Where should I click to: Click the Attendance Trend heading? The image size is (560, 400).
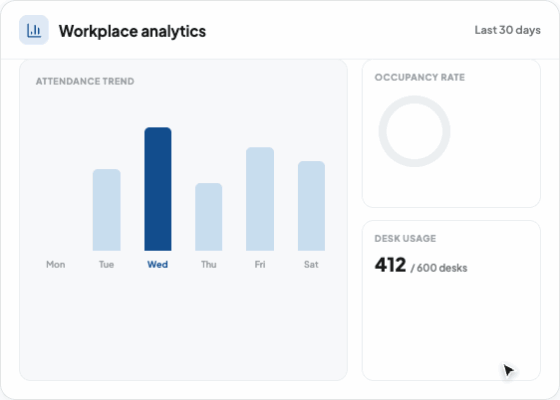85,81
